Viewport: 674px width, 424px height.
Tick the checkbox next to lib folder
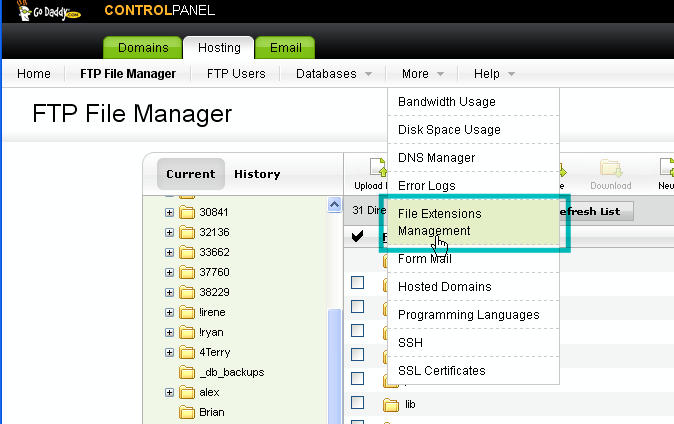[357, 403]
